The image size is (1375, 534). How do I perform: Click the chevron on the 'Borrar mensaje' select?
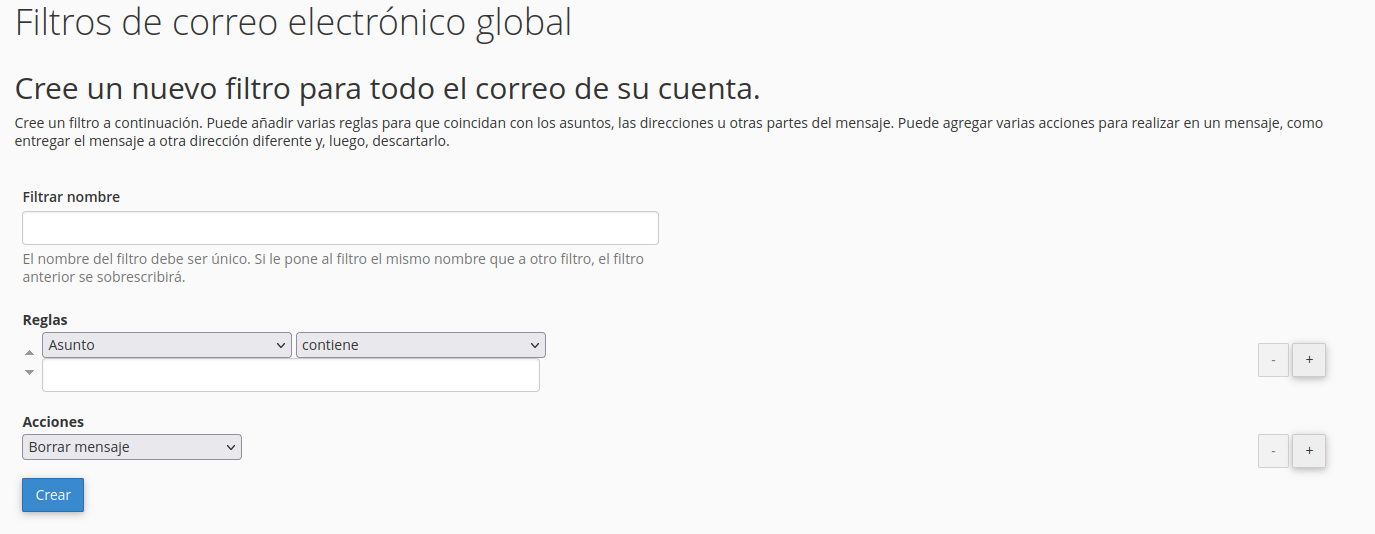point(230,447)
